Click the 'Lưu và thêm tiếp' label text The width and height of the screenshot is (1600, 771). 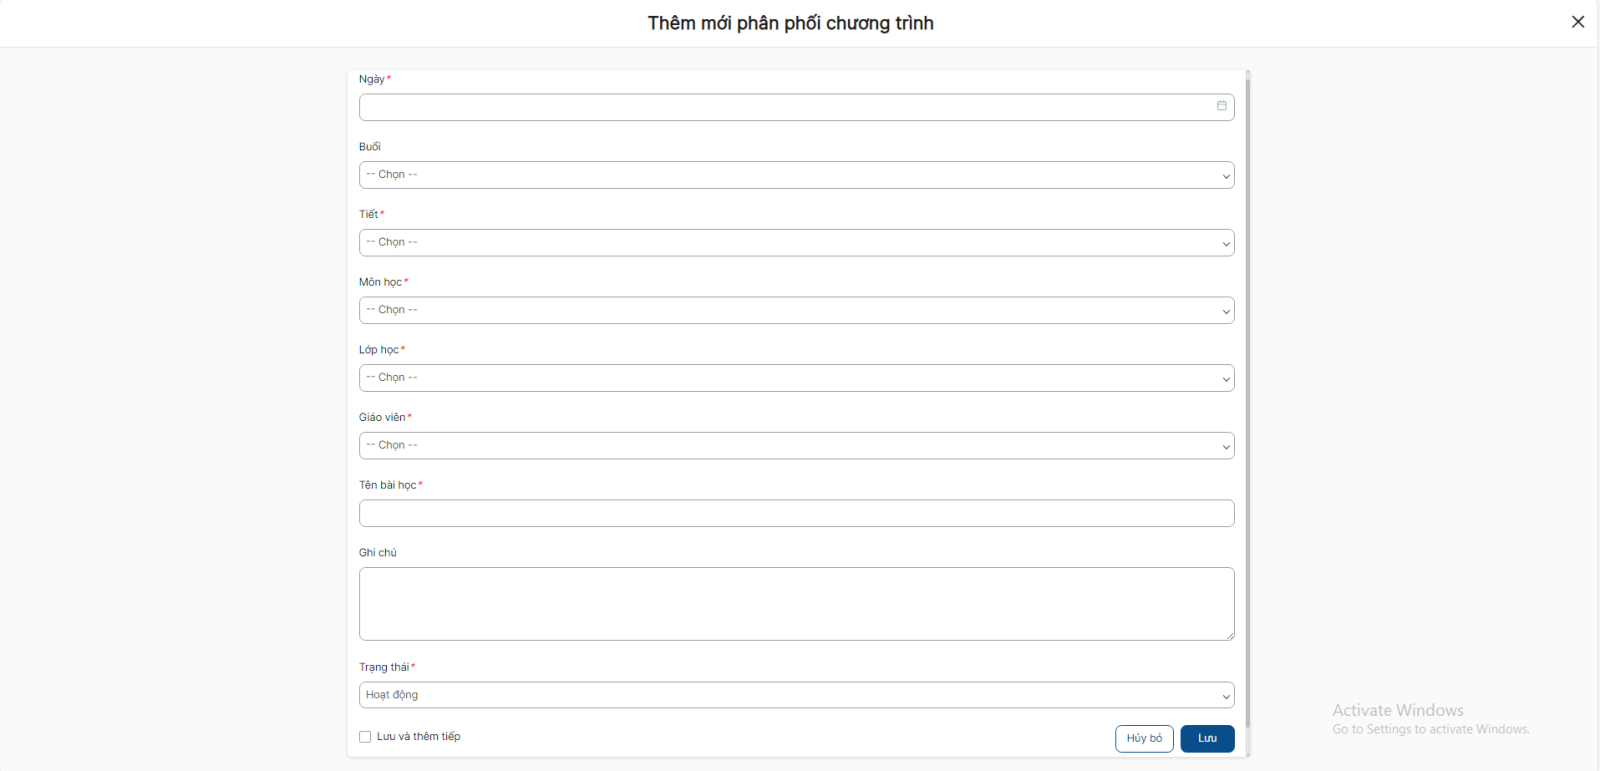tap(418, 737)
